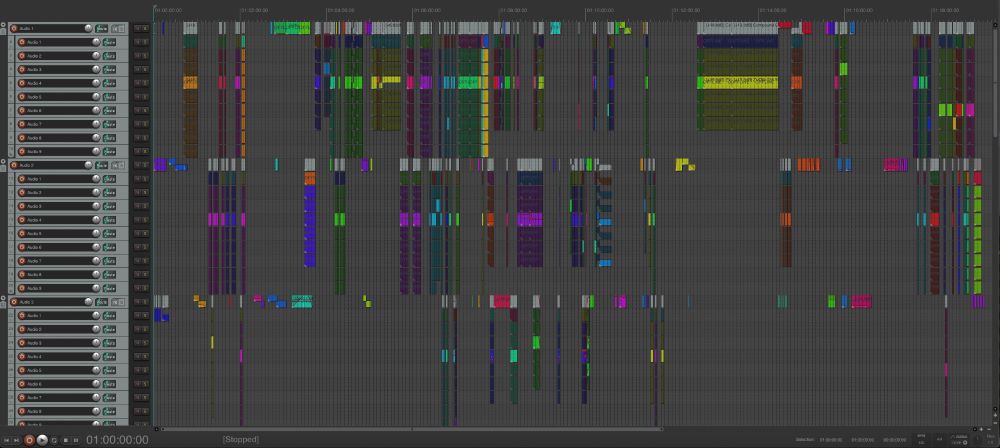Click green envelope button on third folder track
1000x448 pixels.
click(x=101, y=302)
